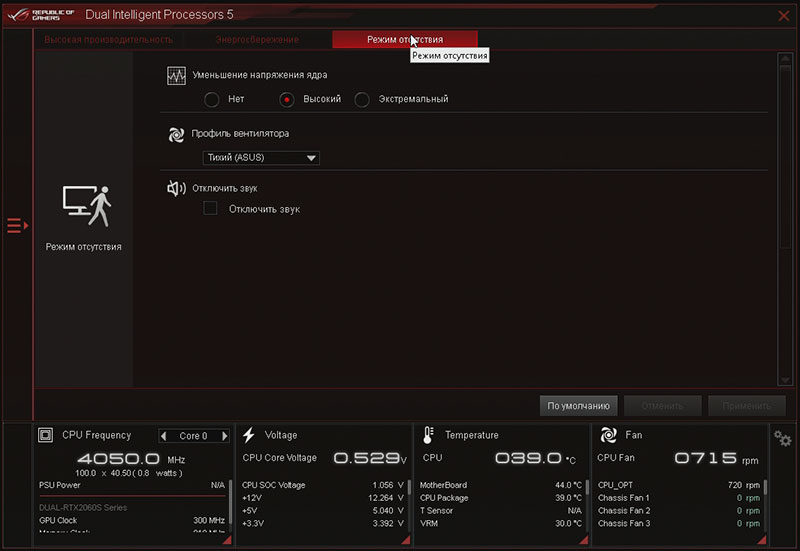Select the Режим отсутствия tab

(405, 39)
